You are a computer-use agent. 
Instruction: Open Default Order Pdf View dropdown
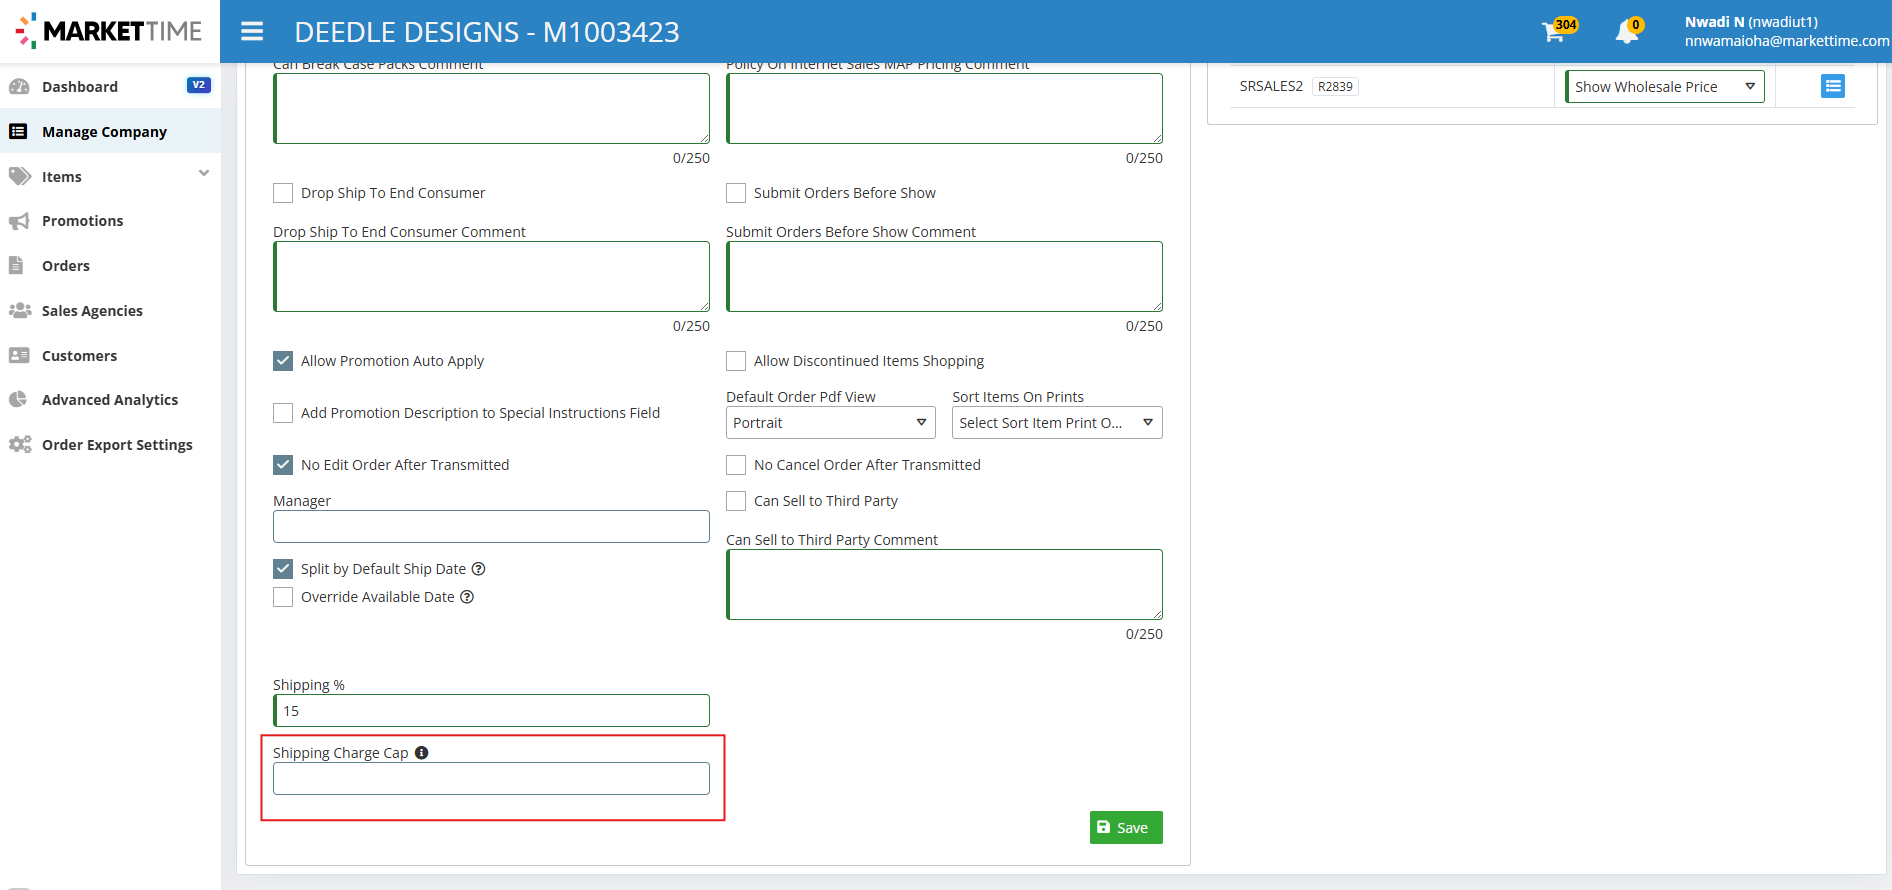(x=830, y=423)
